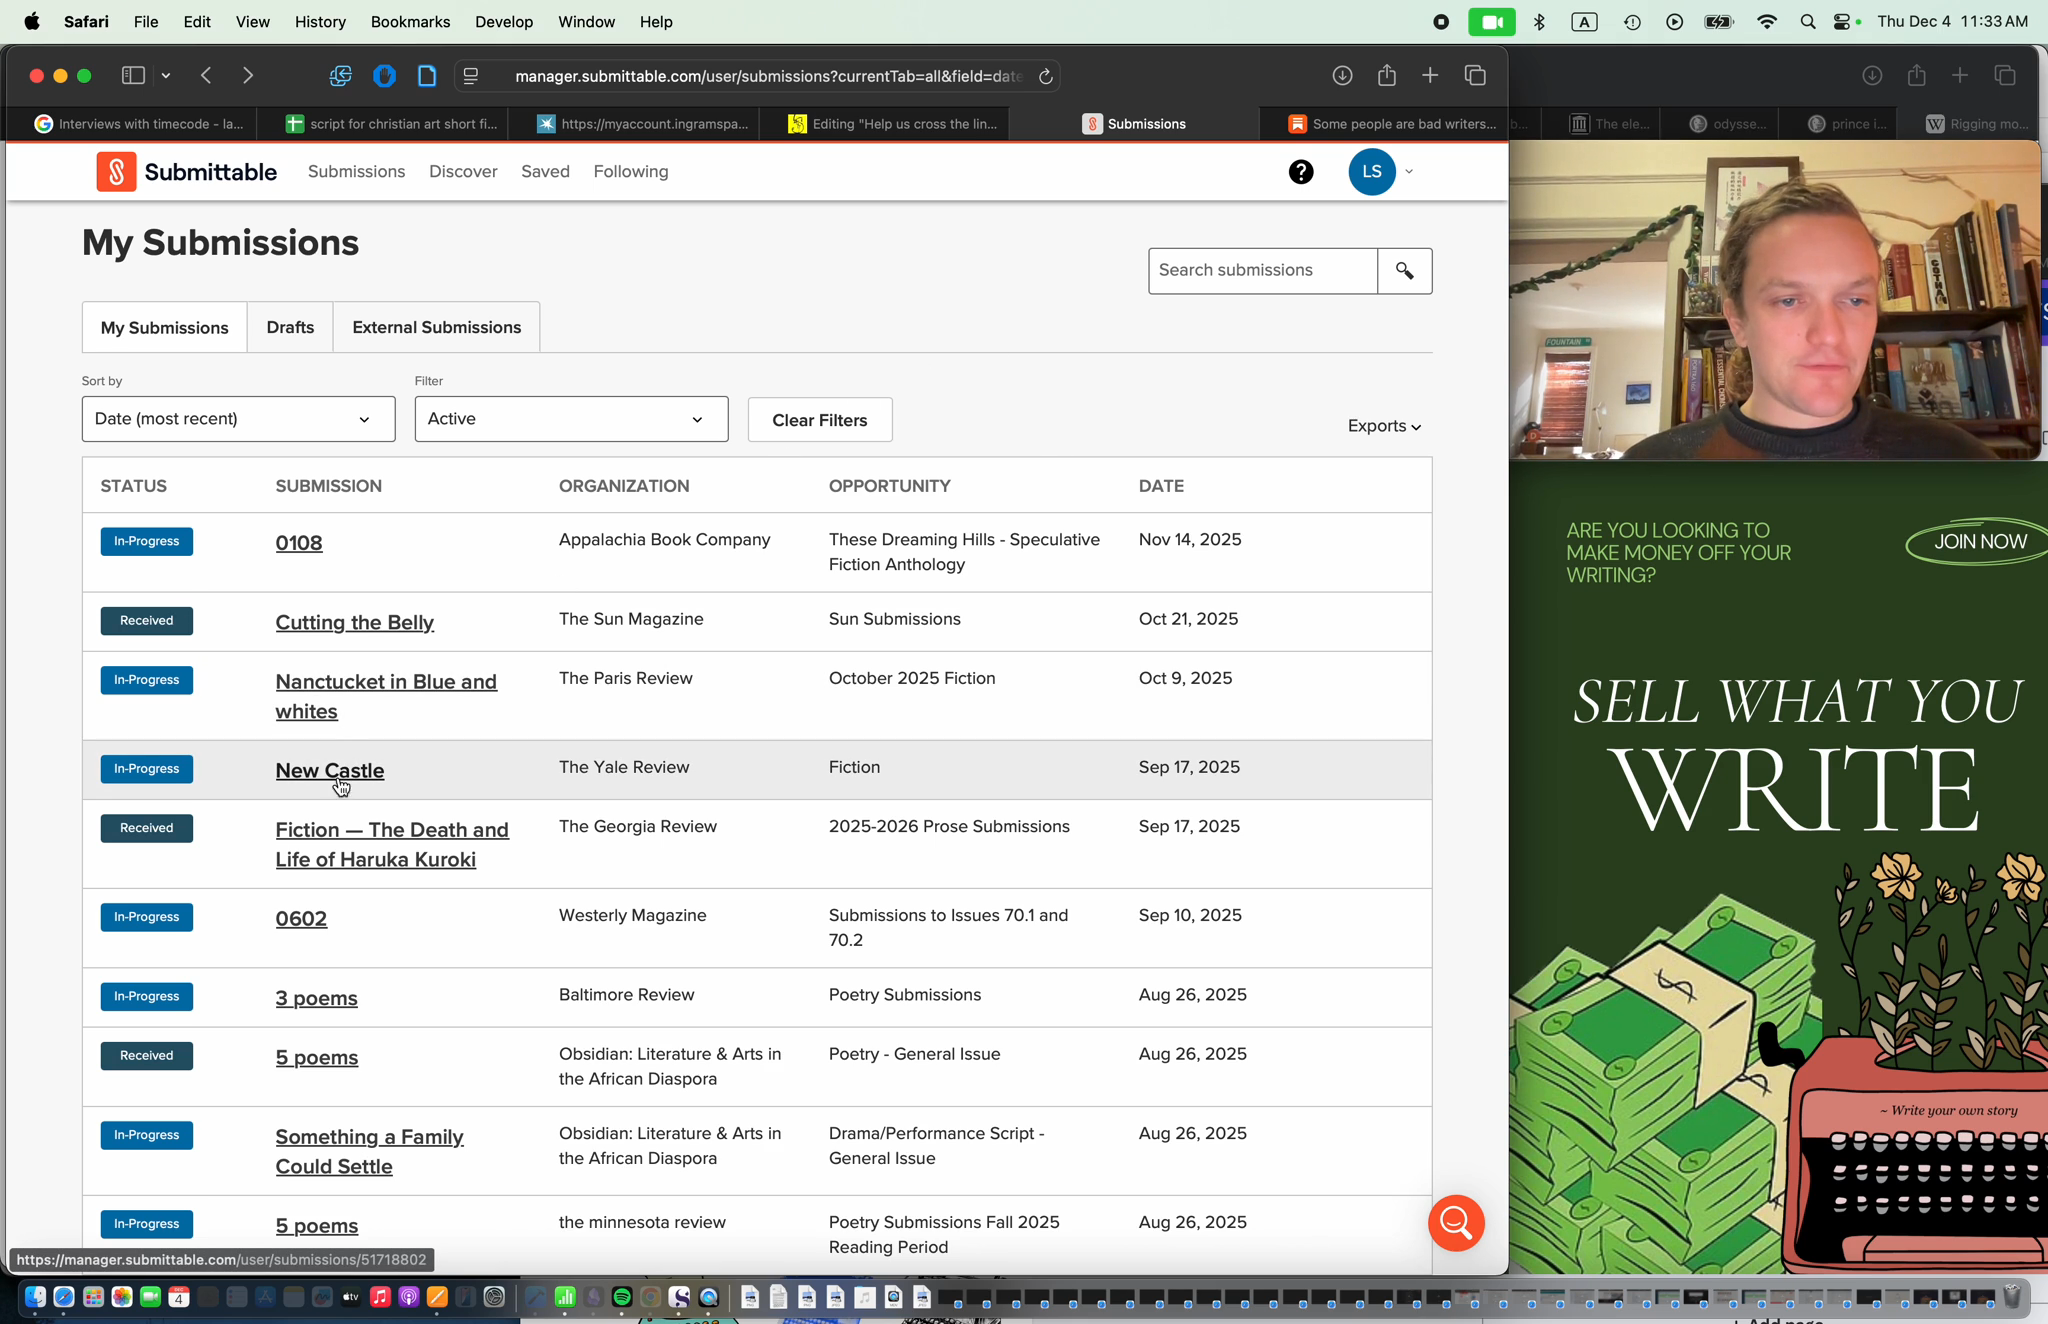Switch to the Editing "Help us cross the lin..." tab

[x=893, y=124]
